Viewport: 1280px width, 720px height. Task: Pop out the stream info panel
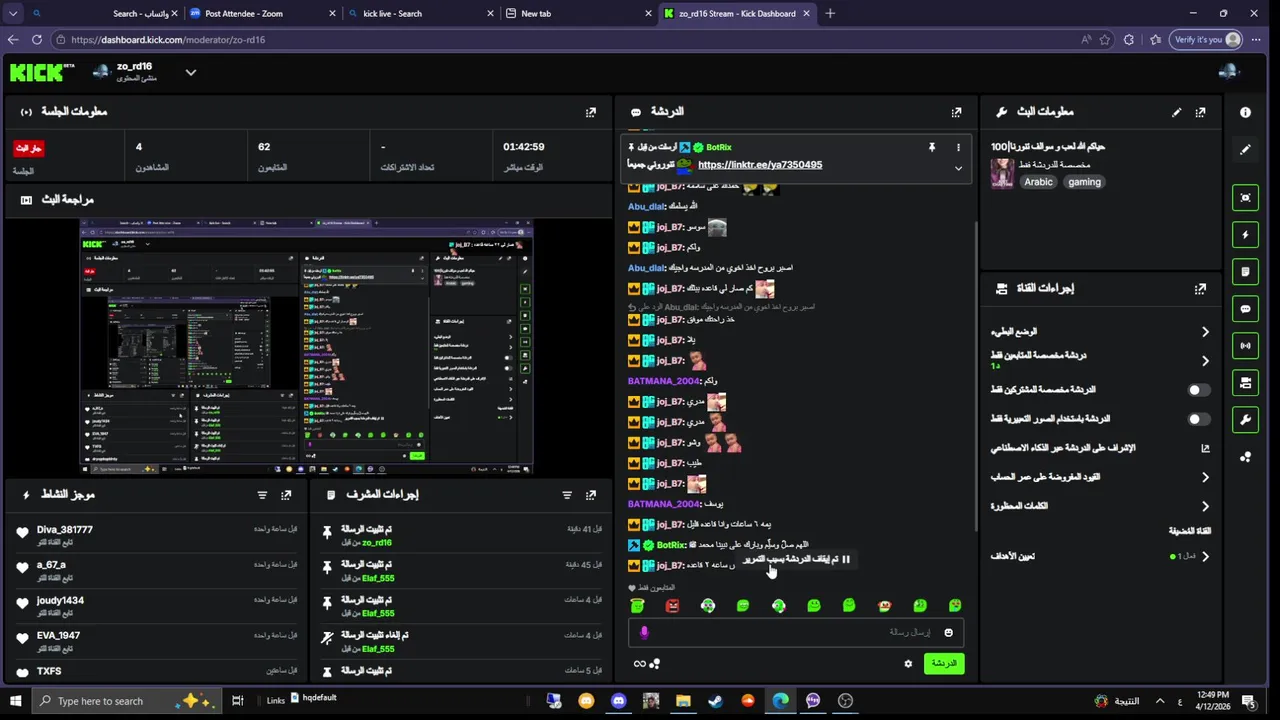[x=1200, y=112]
